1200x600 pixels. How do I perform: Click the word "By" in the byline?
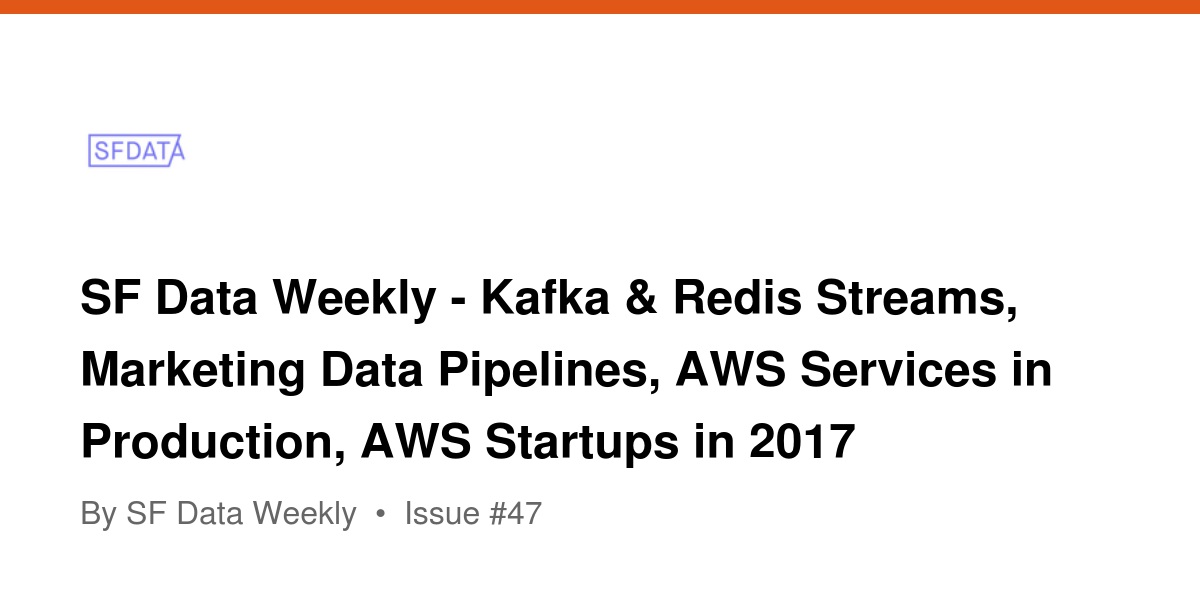(98, 514)
